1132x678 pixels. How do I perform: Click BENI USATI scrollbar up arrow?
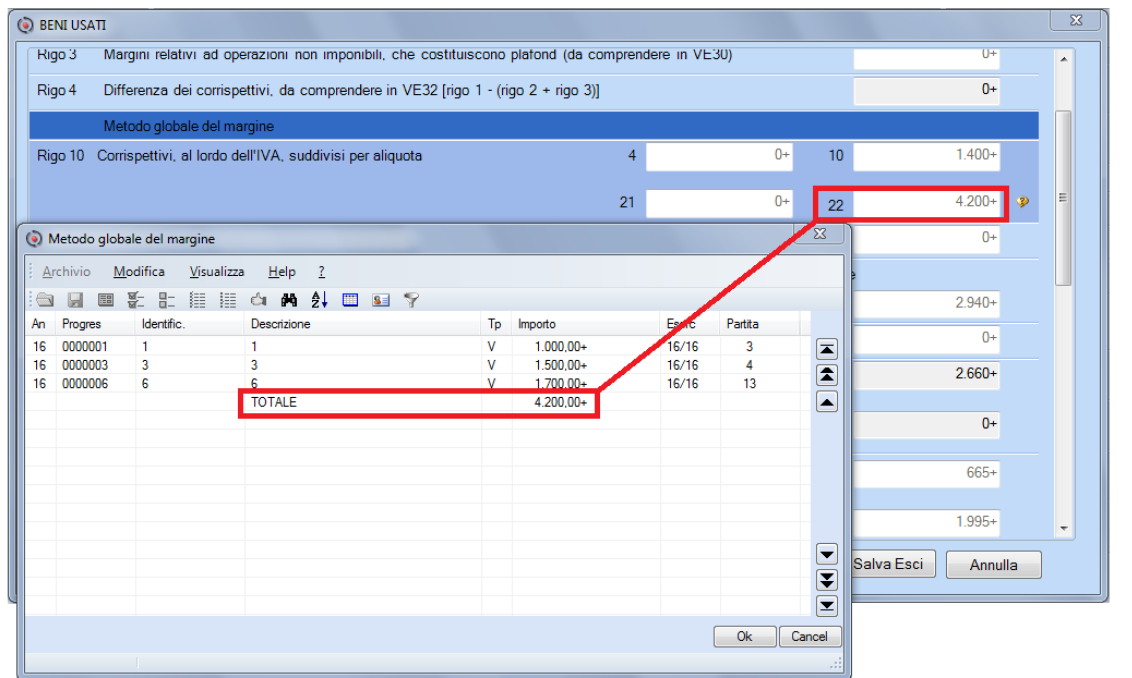1063,59
